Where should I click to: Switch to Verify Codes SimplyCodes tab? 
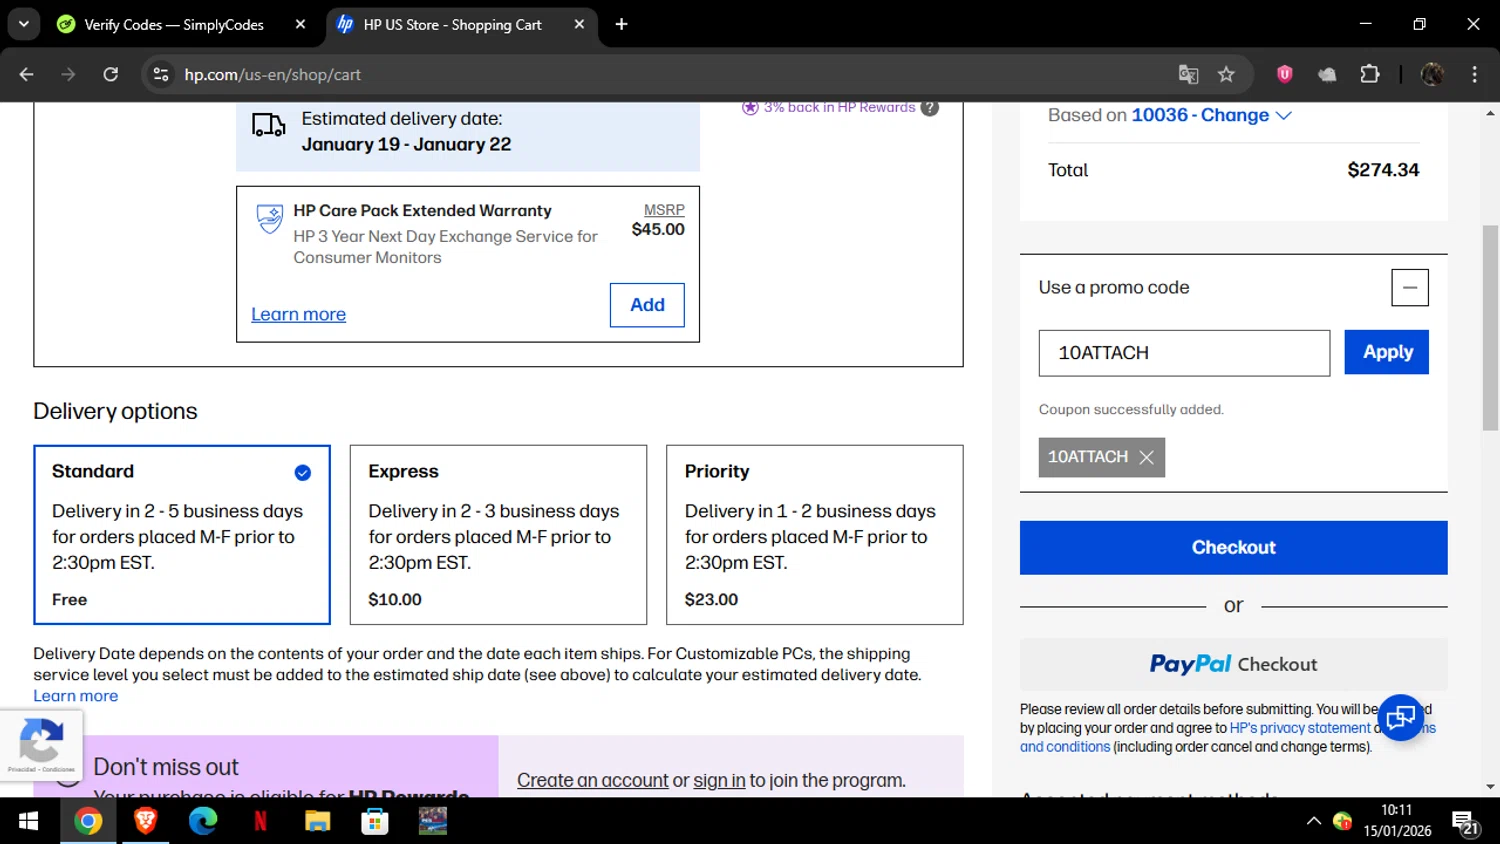click(174, 24)
